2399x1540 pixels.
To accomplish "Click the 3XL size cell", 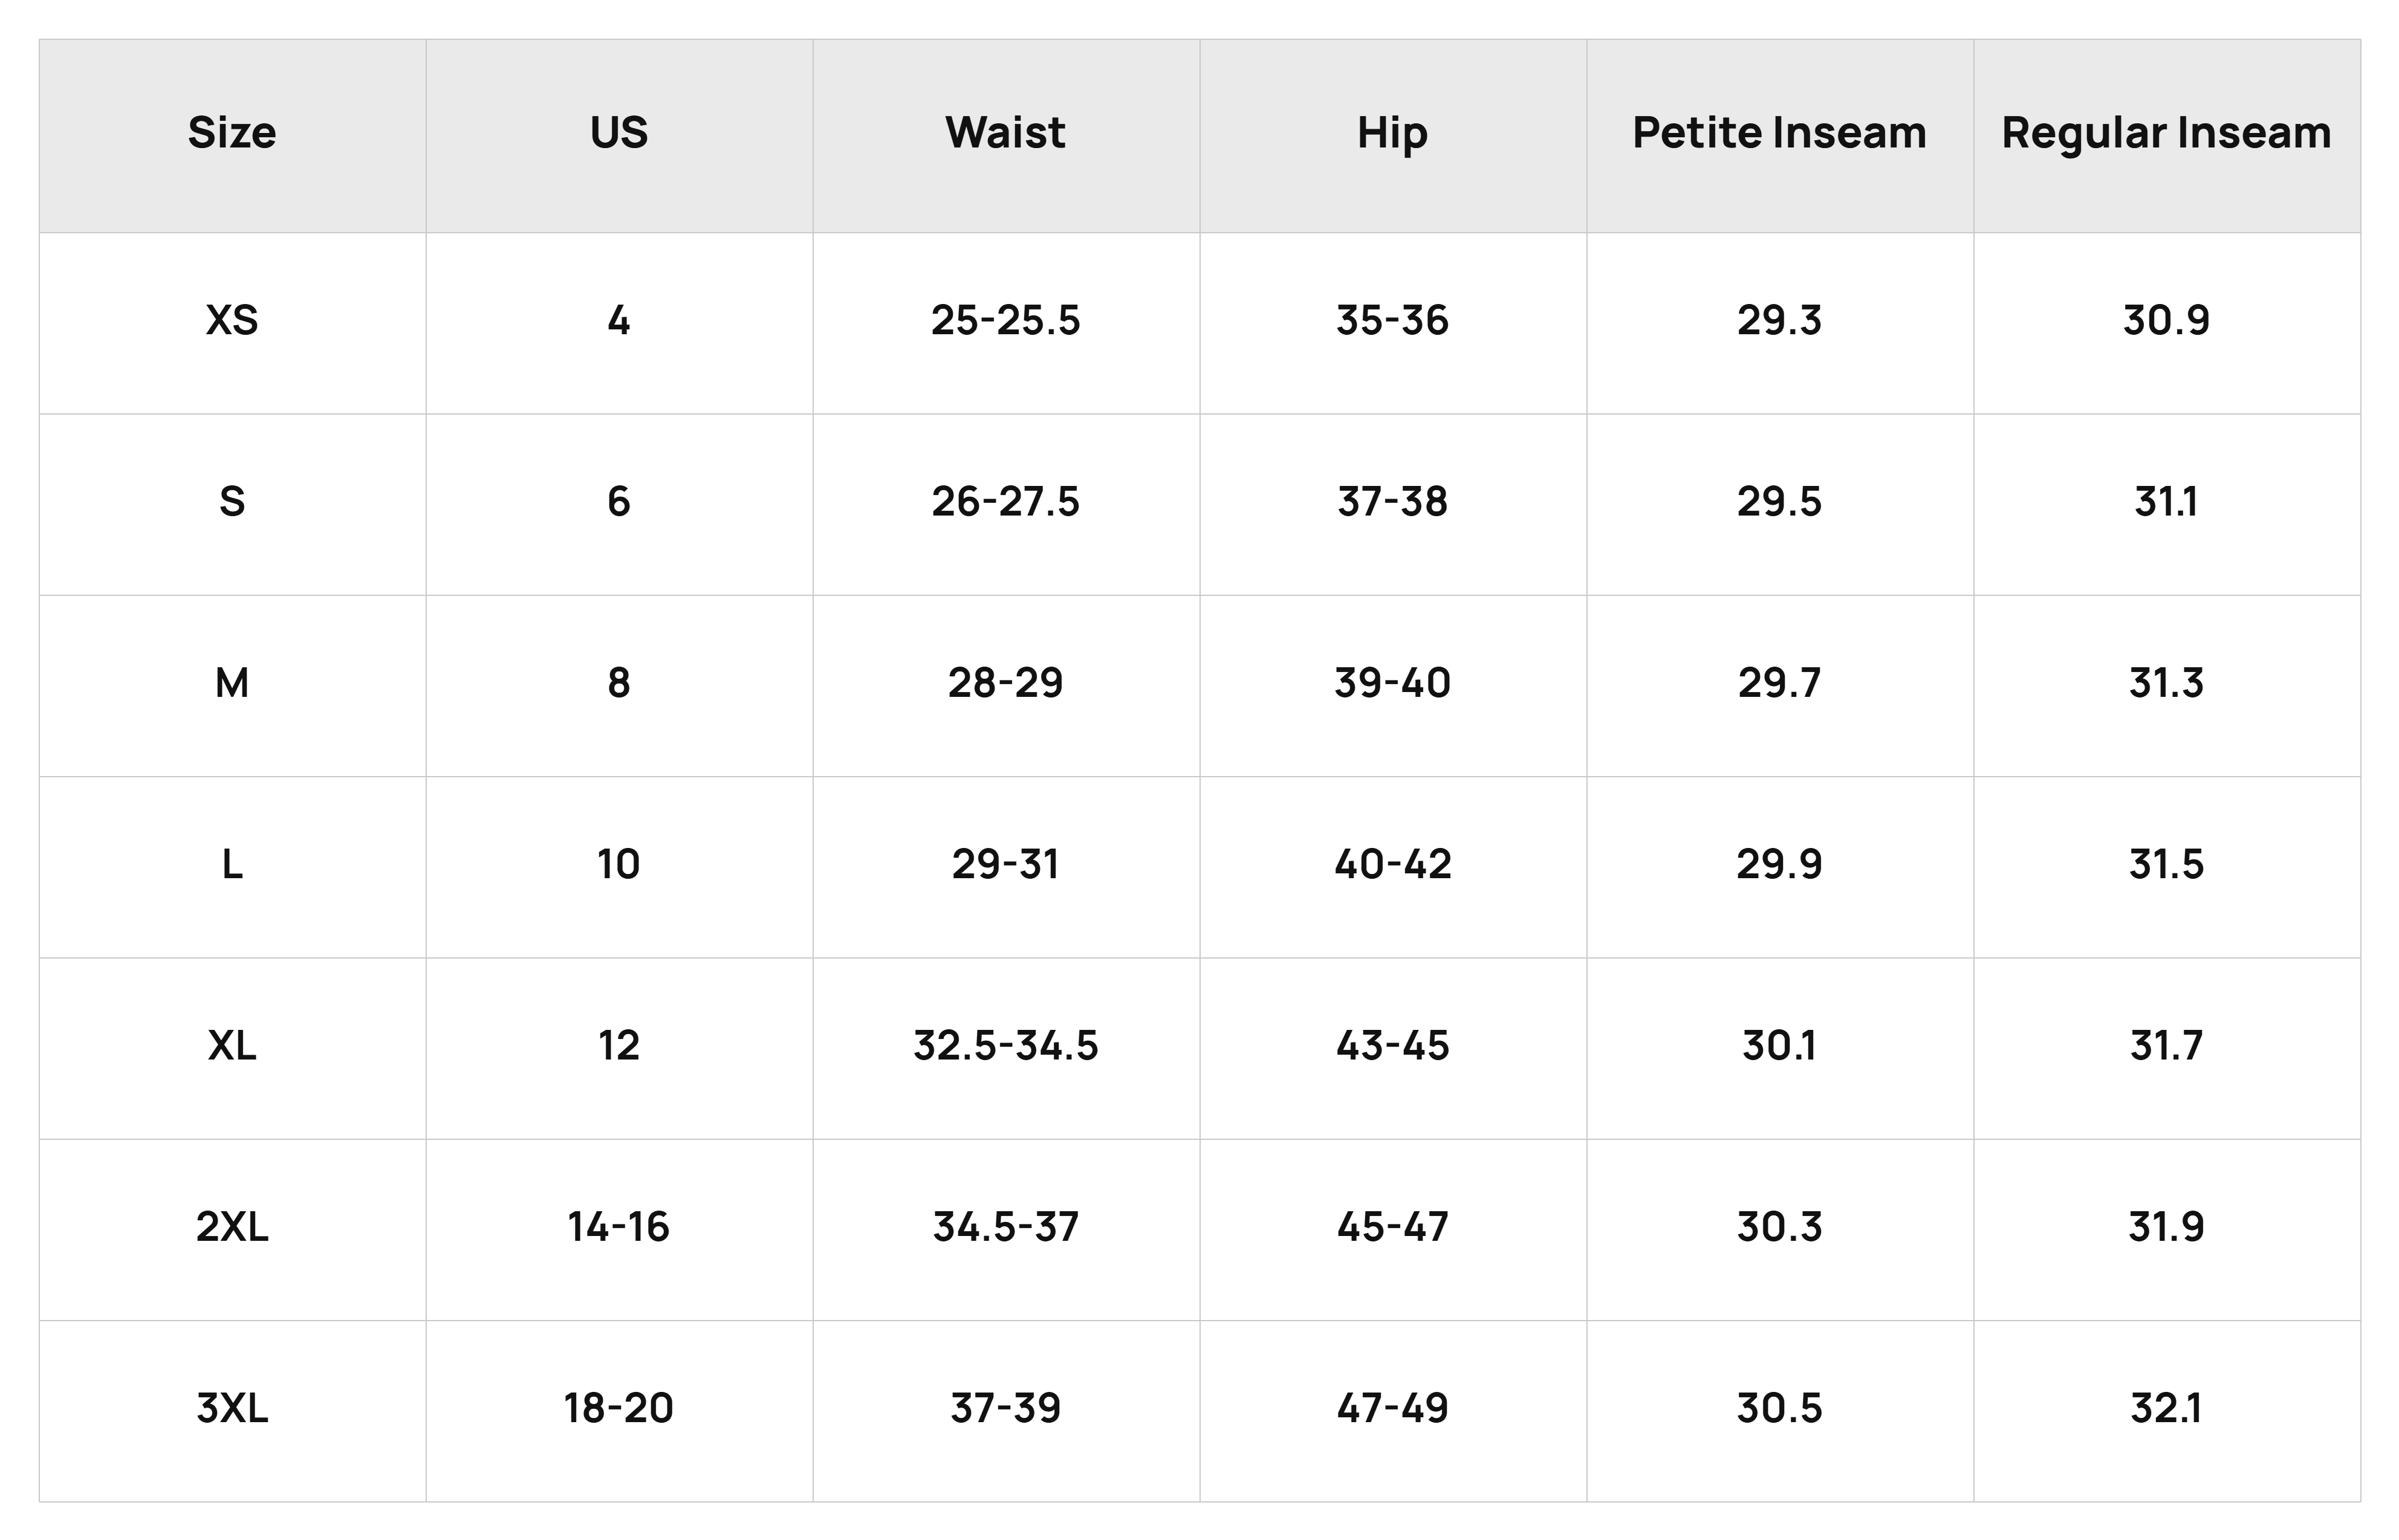I will 232,1408.
